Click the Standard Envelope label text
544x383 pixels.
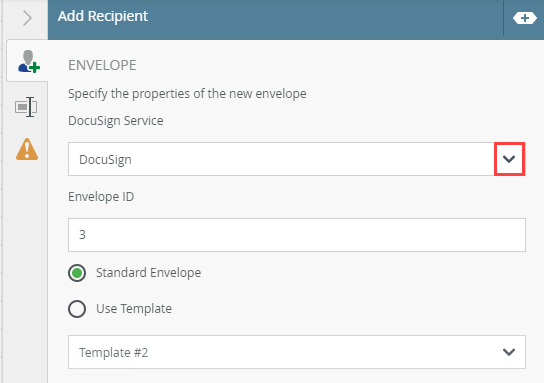[148, 273]
